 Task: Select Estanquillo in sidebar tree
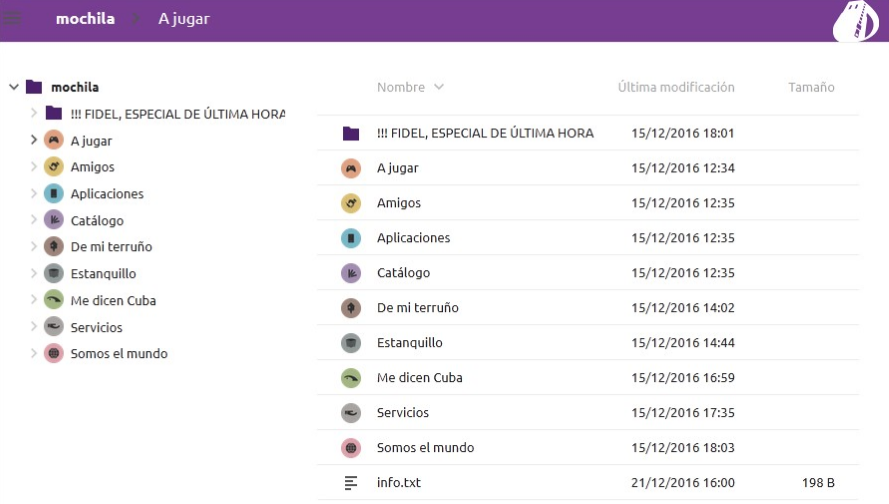[x=103, y=274]
